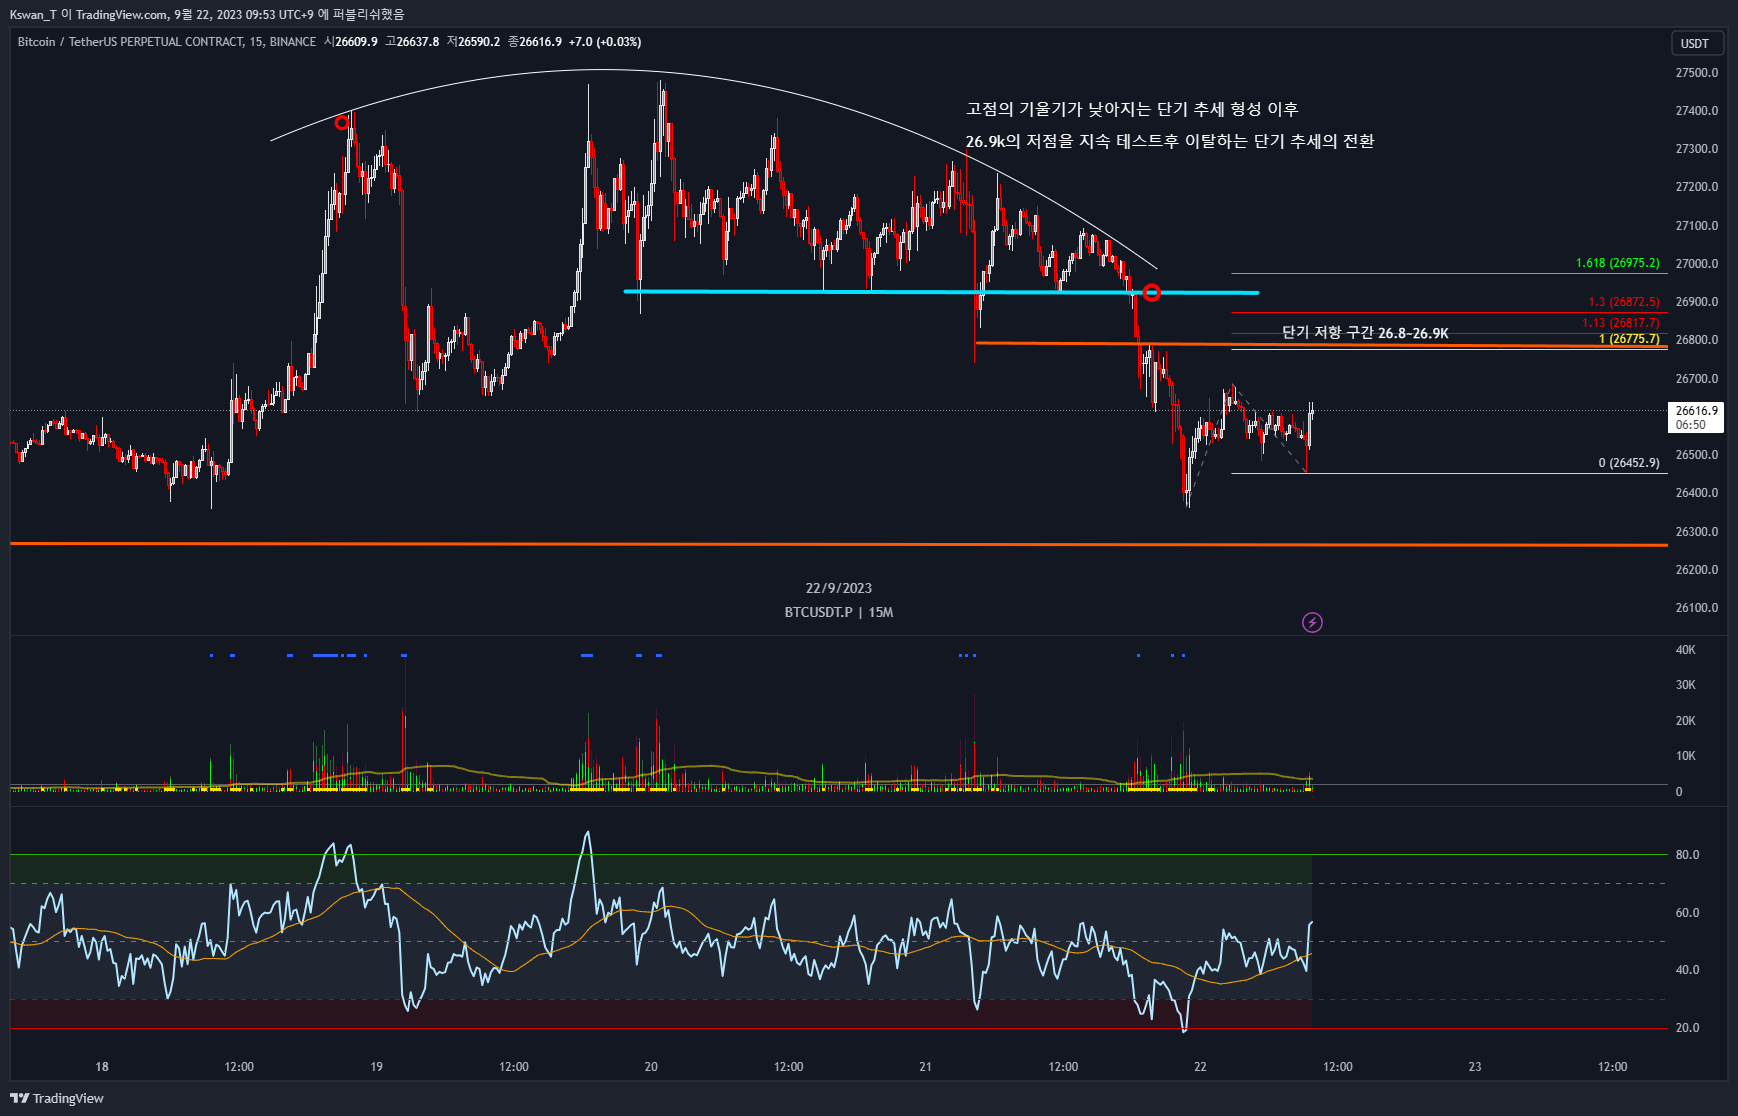Viewport: 1738px width, 1116px height.
Task: Click the 23 date on time axis
Action: (1475, 1067)
